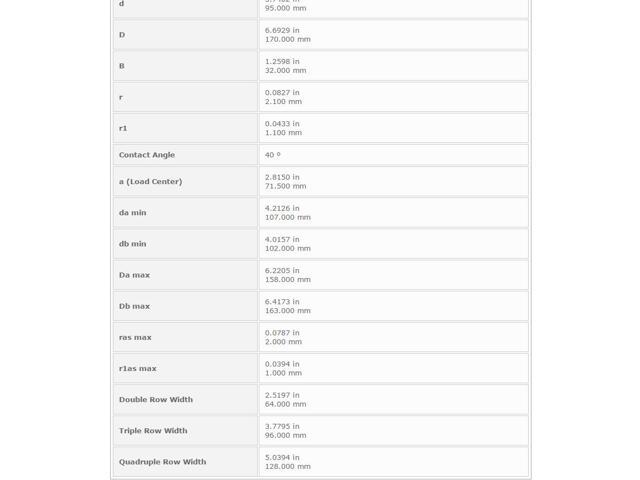Click the Contact Angle label cell
This screenshot has width=640, height=480.
185,155
